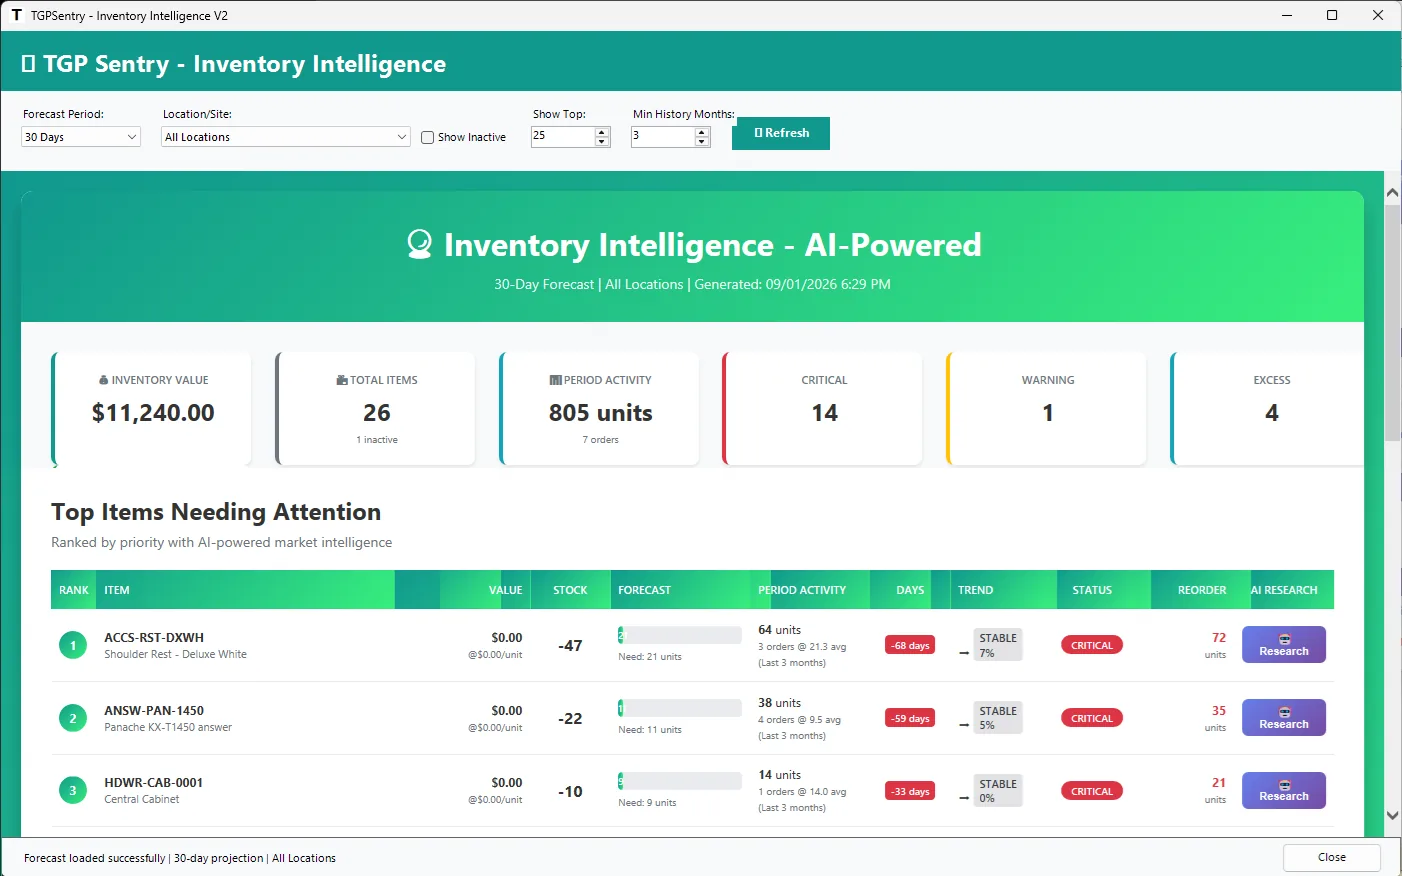
Task: Click the CRITICAL badge for ACCS-RST-DXWH
Action: 1092,645
